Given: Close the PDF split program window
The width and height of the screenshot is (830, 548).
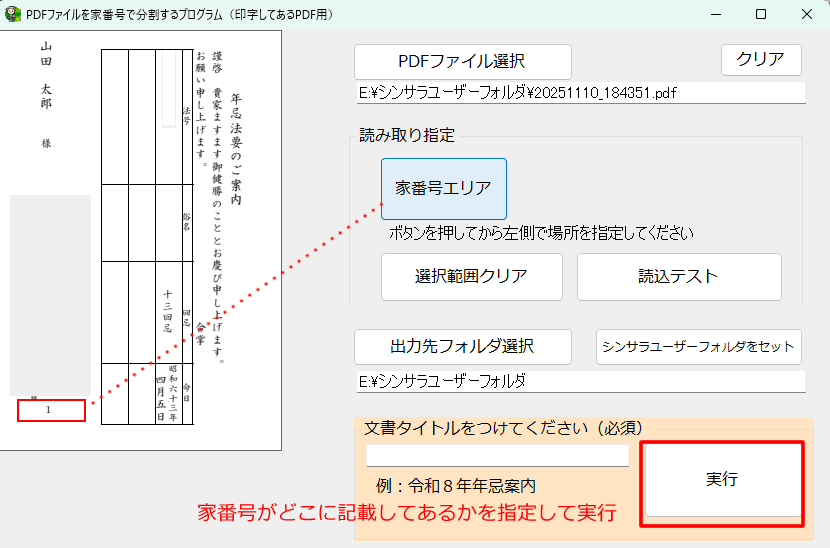Looking at the screenshot, I should (807, 14).
